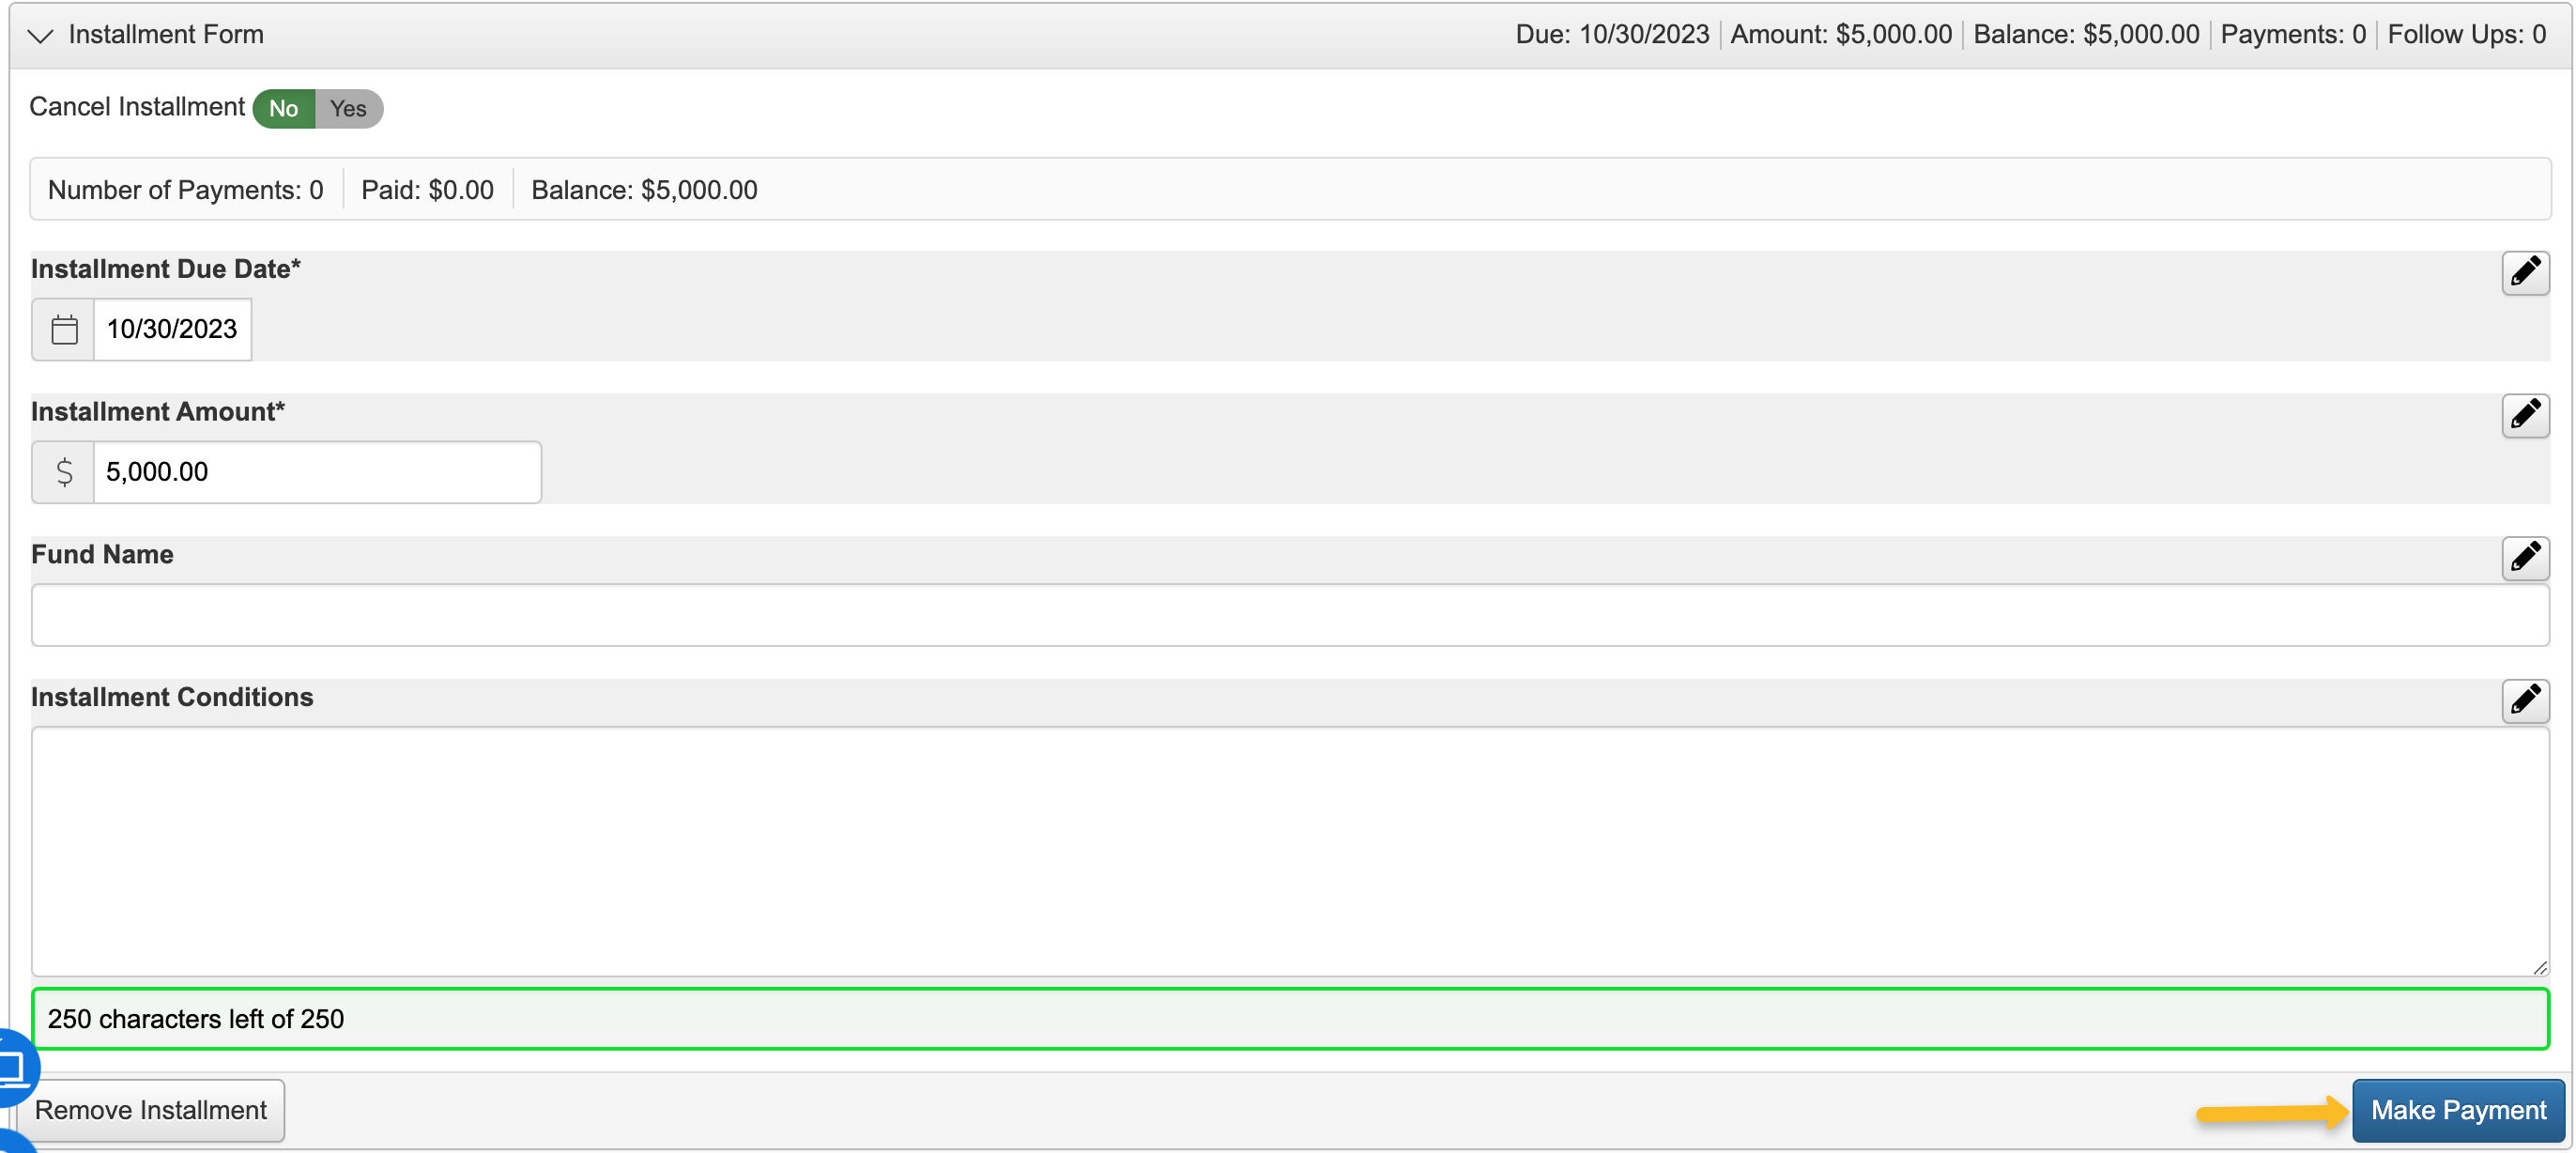Click pencil icon for Installment Conditions

[2524, 700]
